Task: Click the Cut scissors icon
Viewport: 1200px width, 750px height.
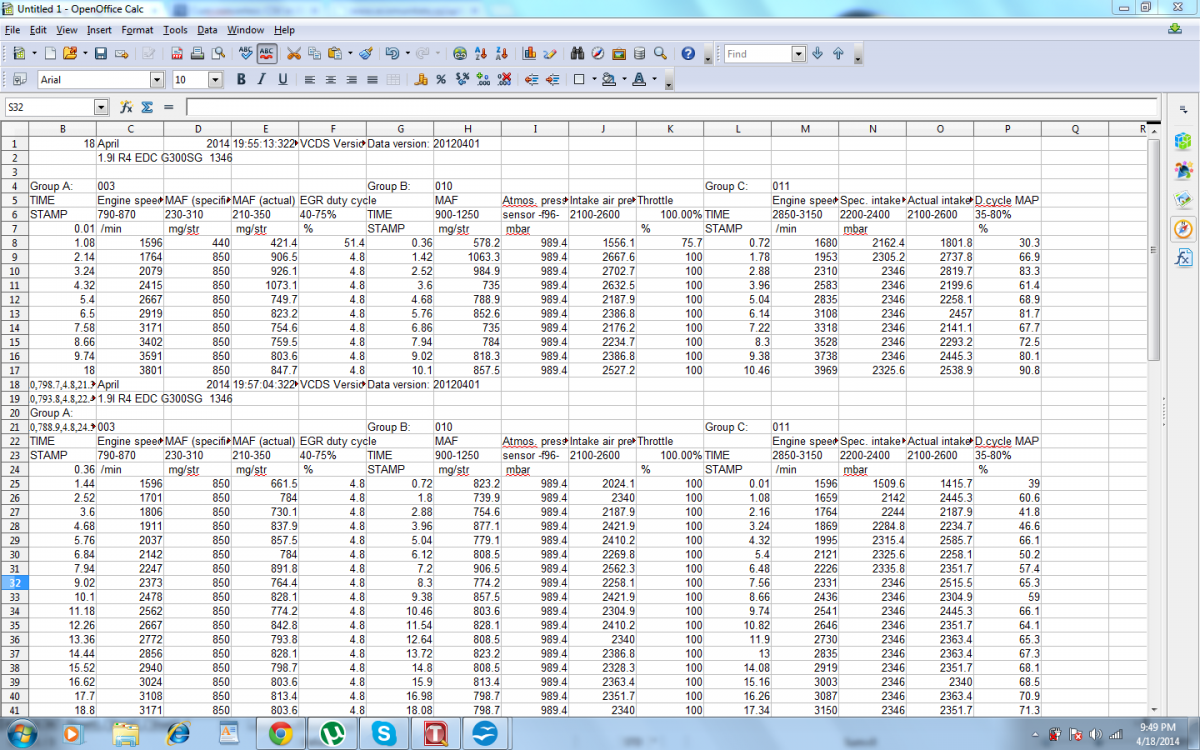Action: (x=294, y=53)
